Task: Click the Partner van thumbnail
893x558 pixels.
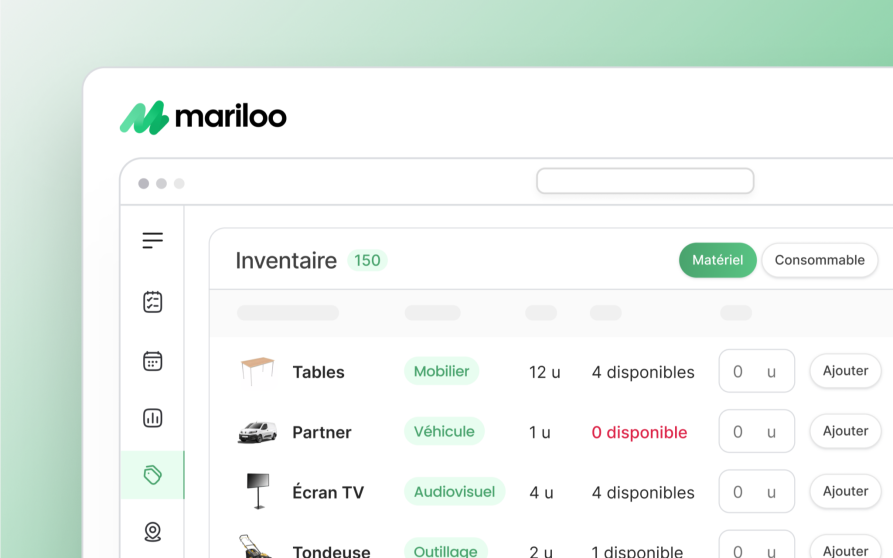Action: click(x=257, y=432)
